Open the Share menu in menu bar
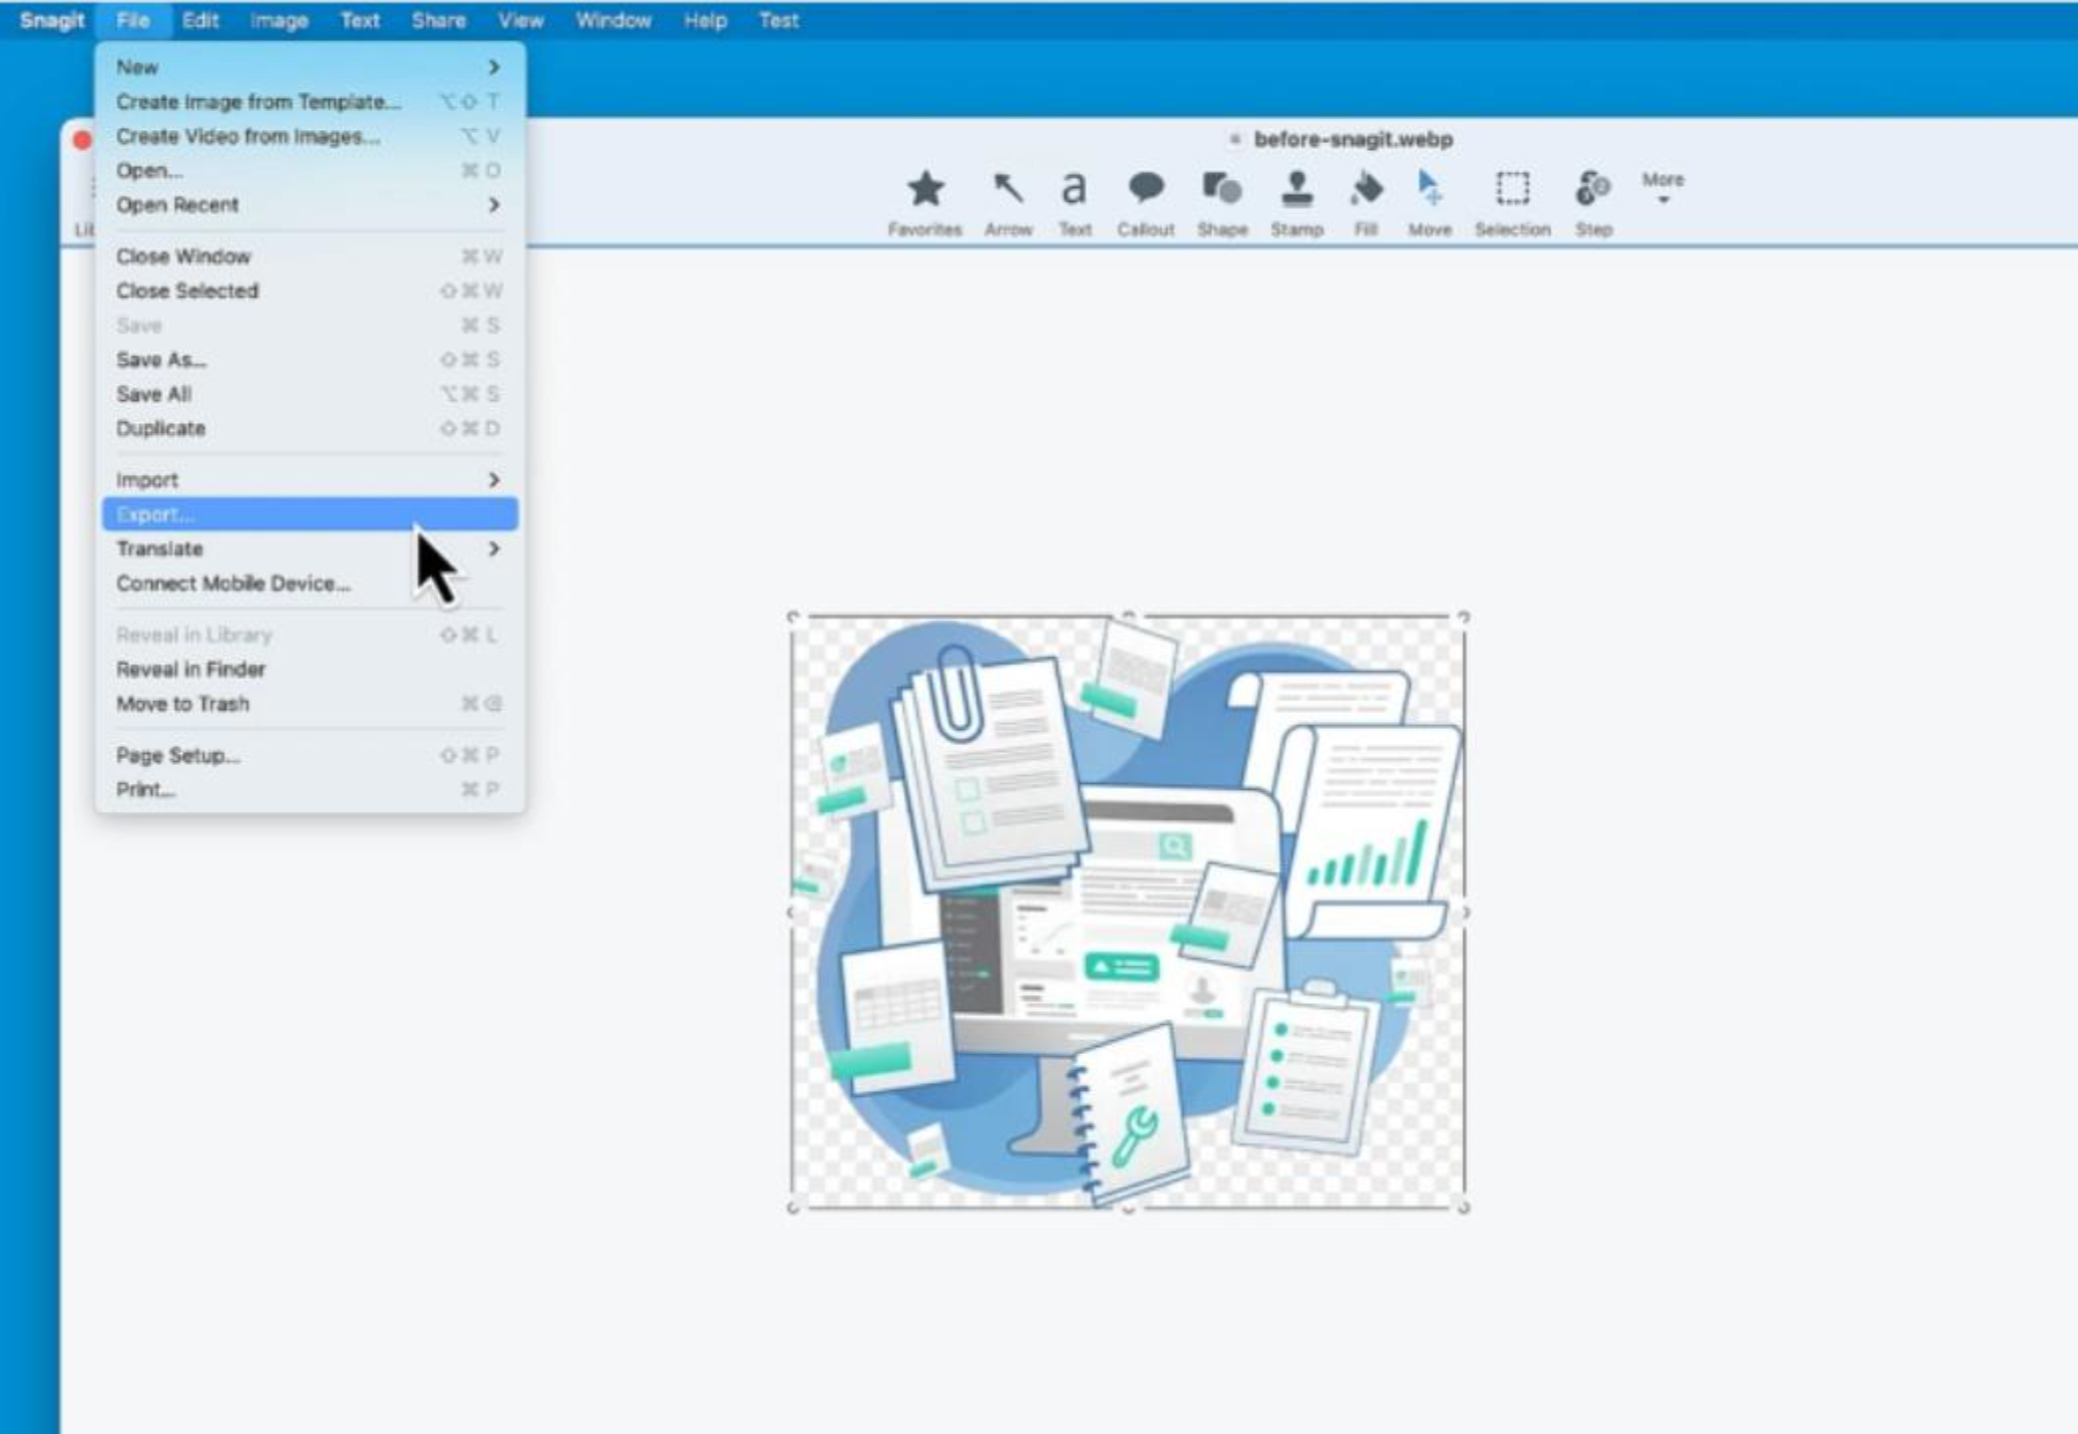2078x1434 pixels. (438, 20)
